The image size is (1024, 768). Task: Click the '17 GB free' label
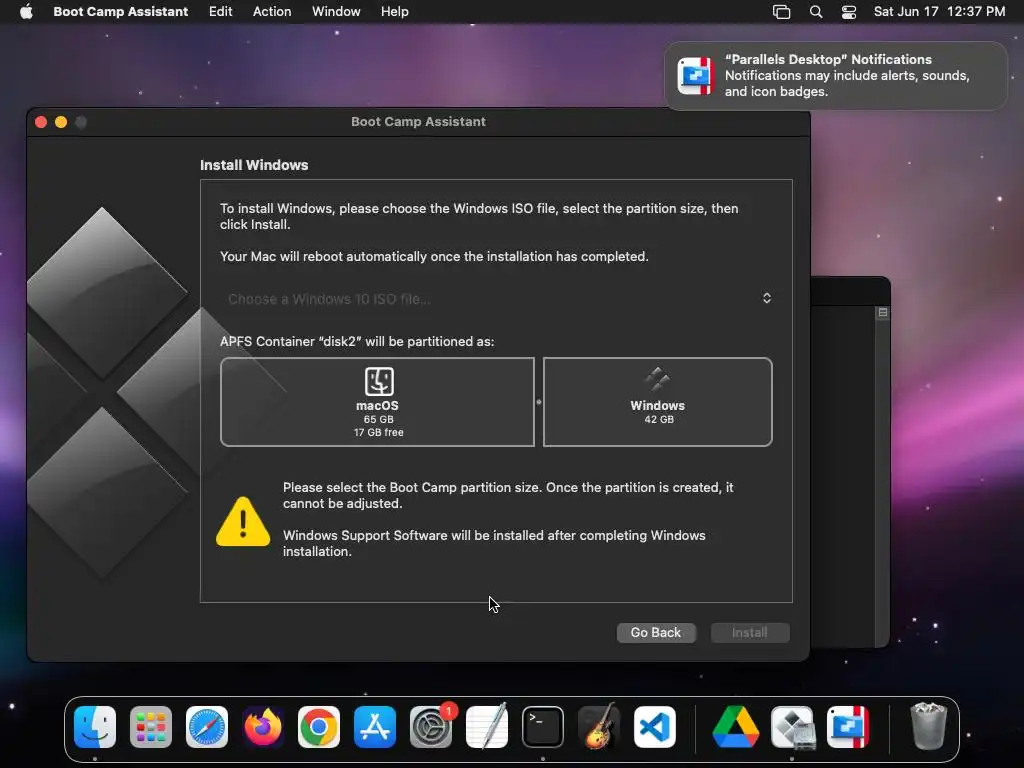coord(379,432)
